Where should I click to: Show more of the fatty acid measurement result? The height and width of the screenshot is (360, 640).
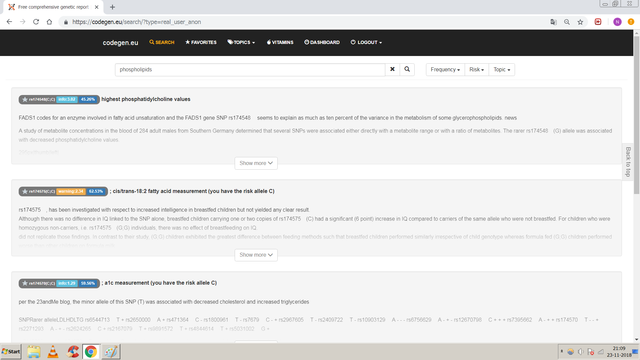[256, 255]
